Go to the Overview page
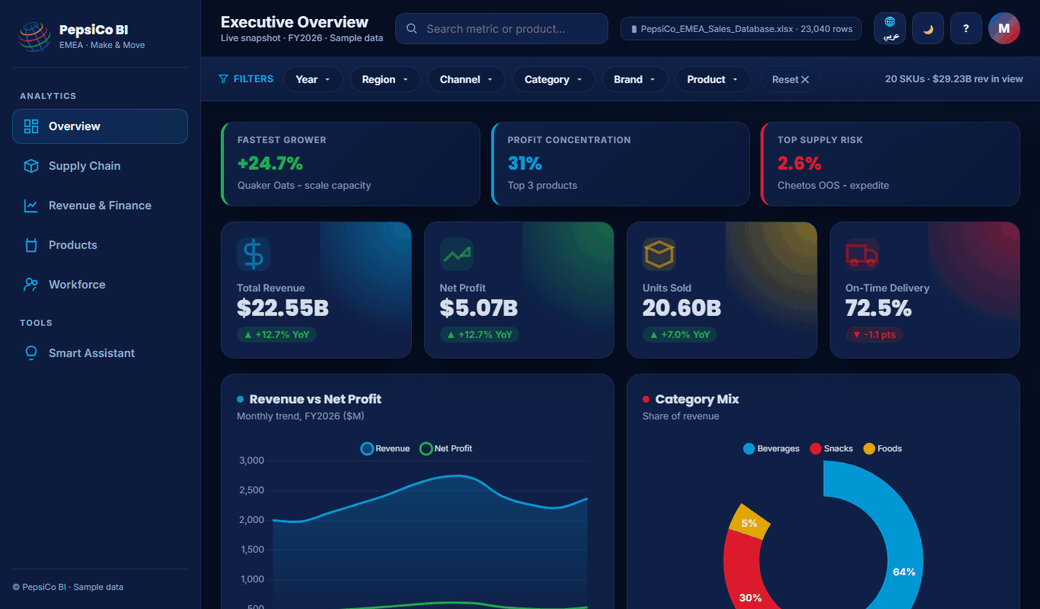The width and height of the screenshot is (1040, 609). point(100,126)
